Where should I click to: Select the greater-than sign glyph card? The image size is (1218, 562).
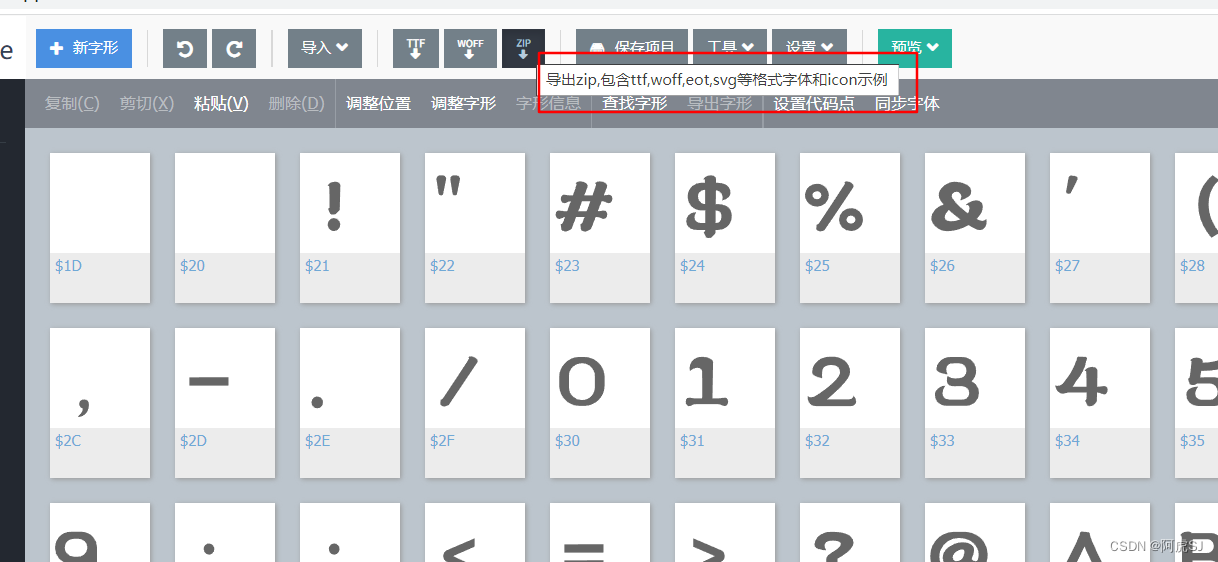725,532
